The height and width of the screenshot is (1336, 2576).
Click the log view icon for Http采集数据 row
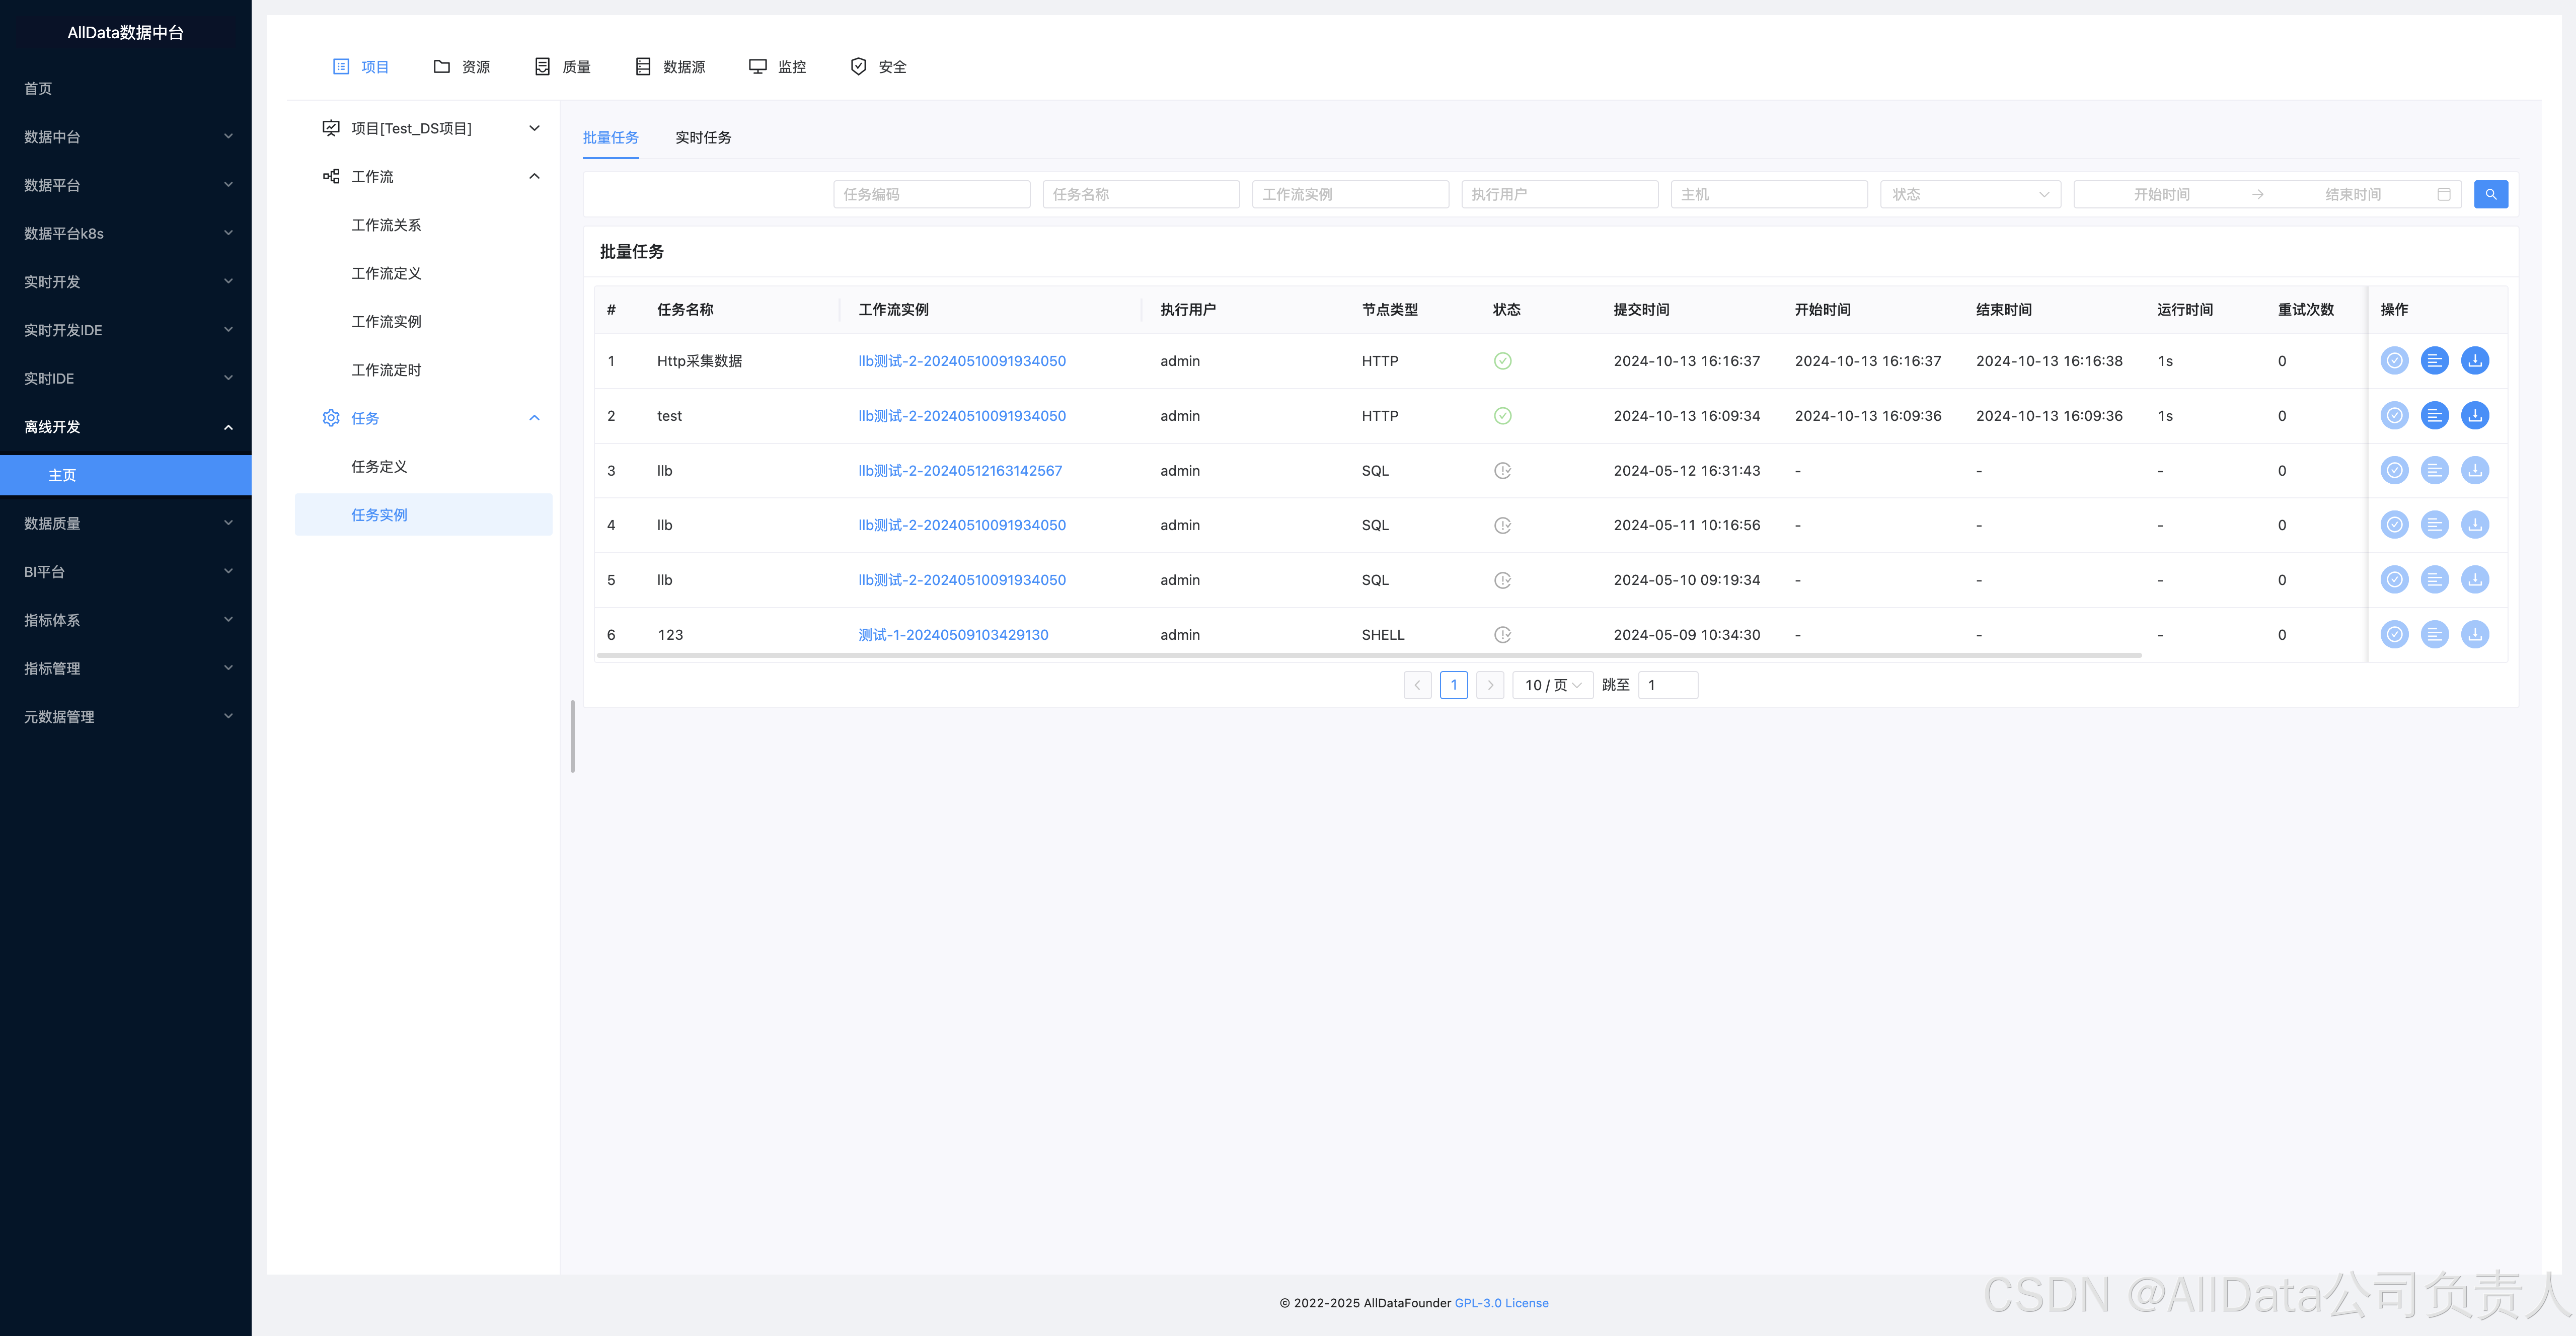[x=2434, y=361]
